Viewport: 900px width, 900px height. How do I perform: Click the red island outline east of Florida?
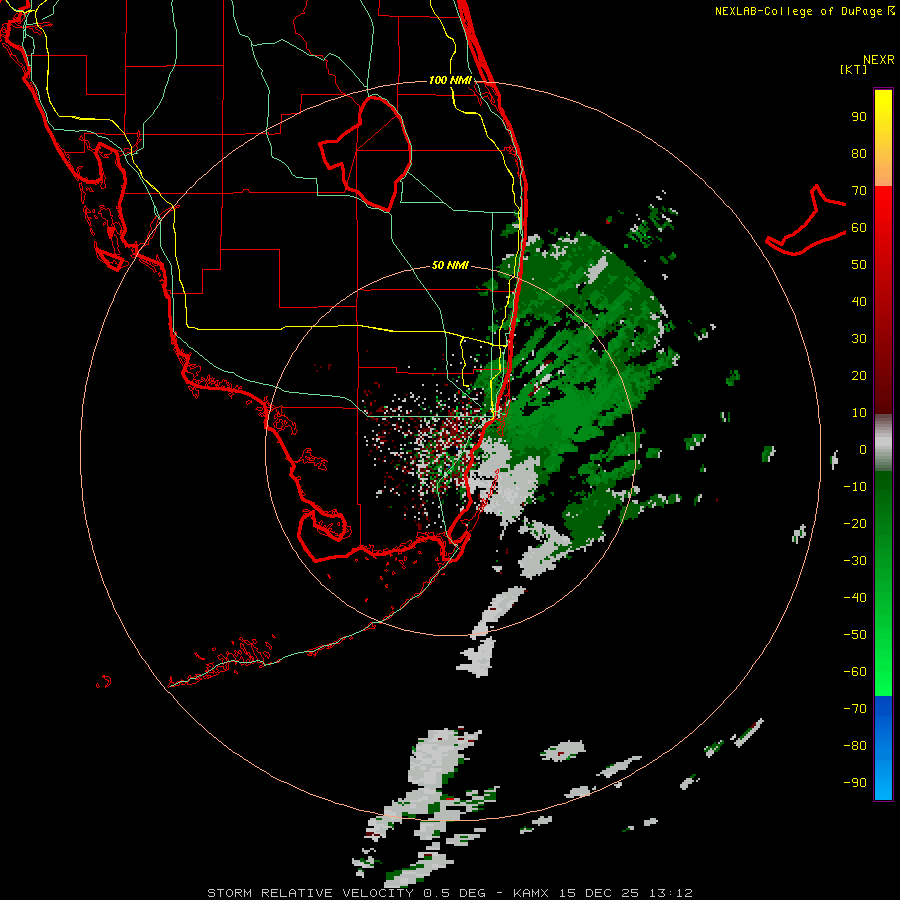[806, 220]
